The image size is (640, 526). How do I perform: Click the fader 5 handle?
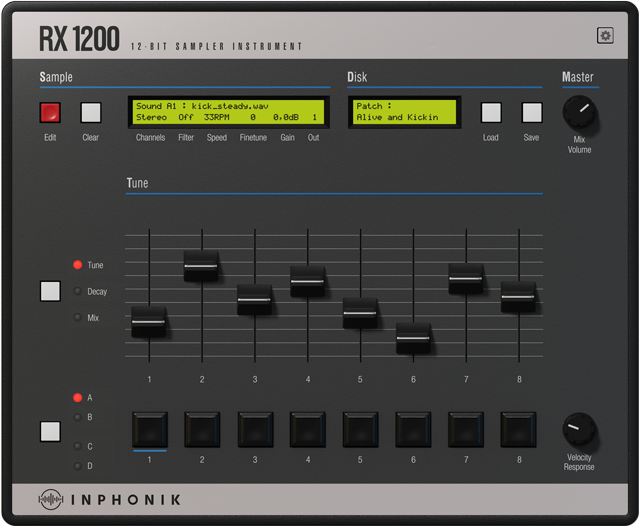click(360, 313)
